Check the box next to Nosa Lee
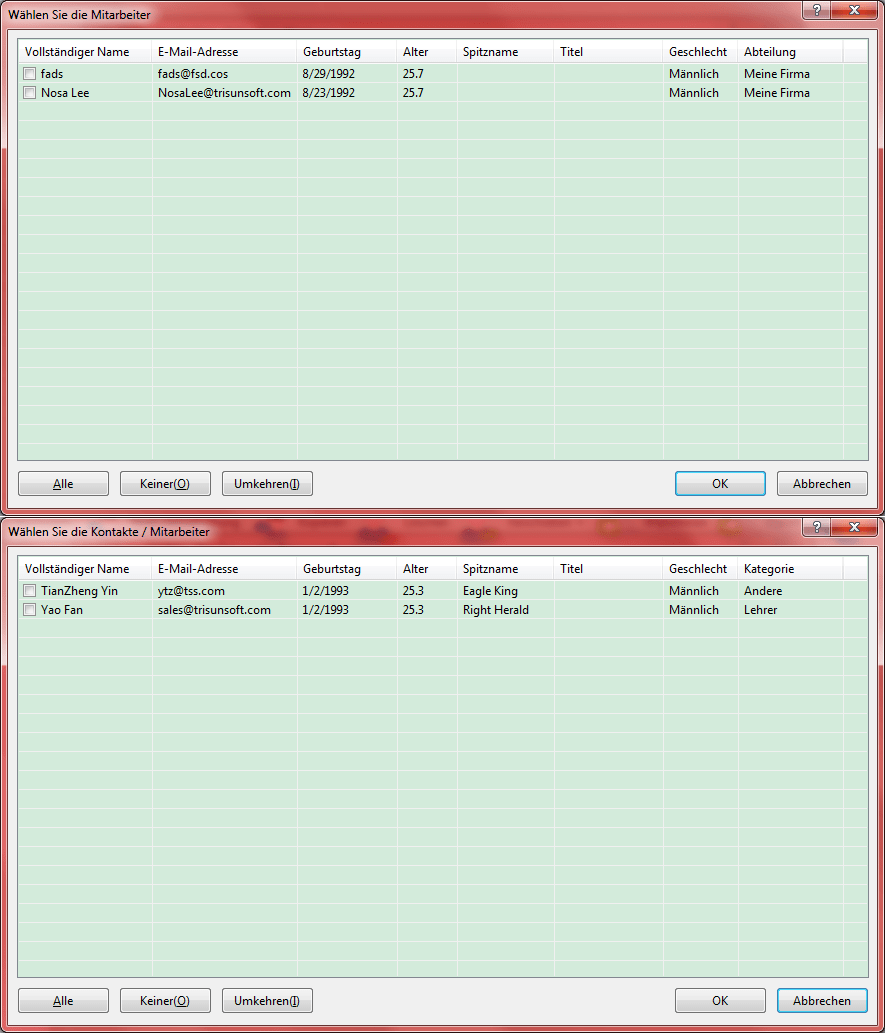The image size is (885, 1034). (x=30, y=93)
